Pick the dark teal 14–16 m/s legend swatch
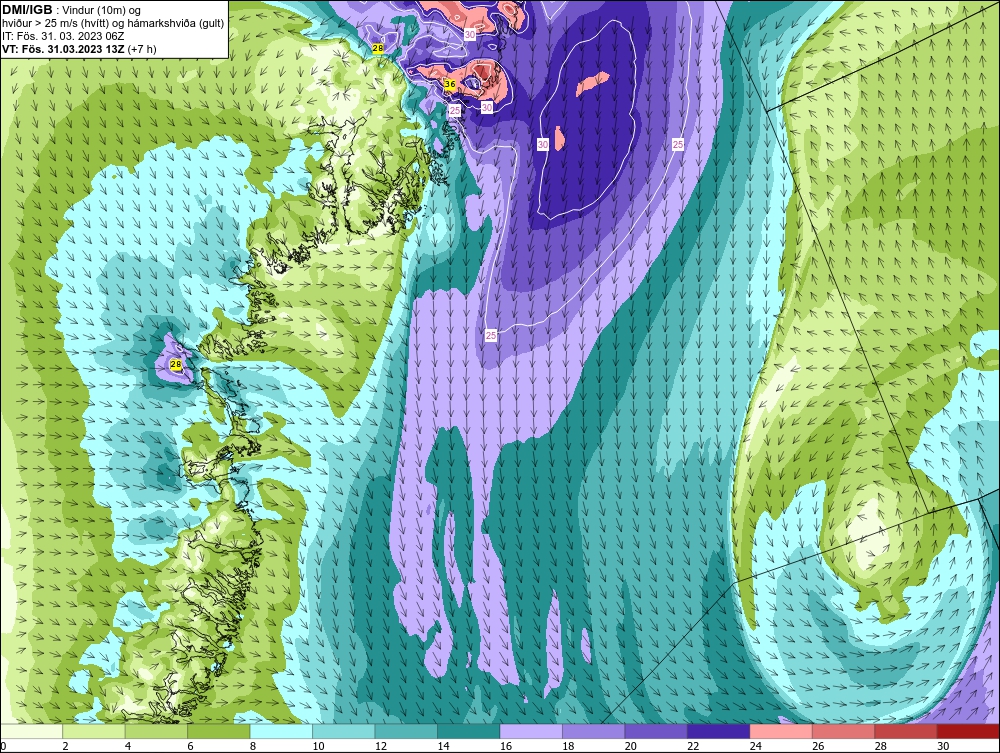This screenshot has width=1000, height=753. click(x=469, y=731)
